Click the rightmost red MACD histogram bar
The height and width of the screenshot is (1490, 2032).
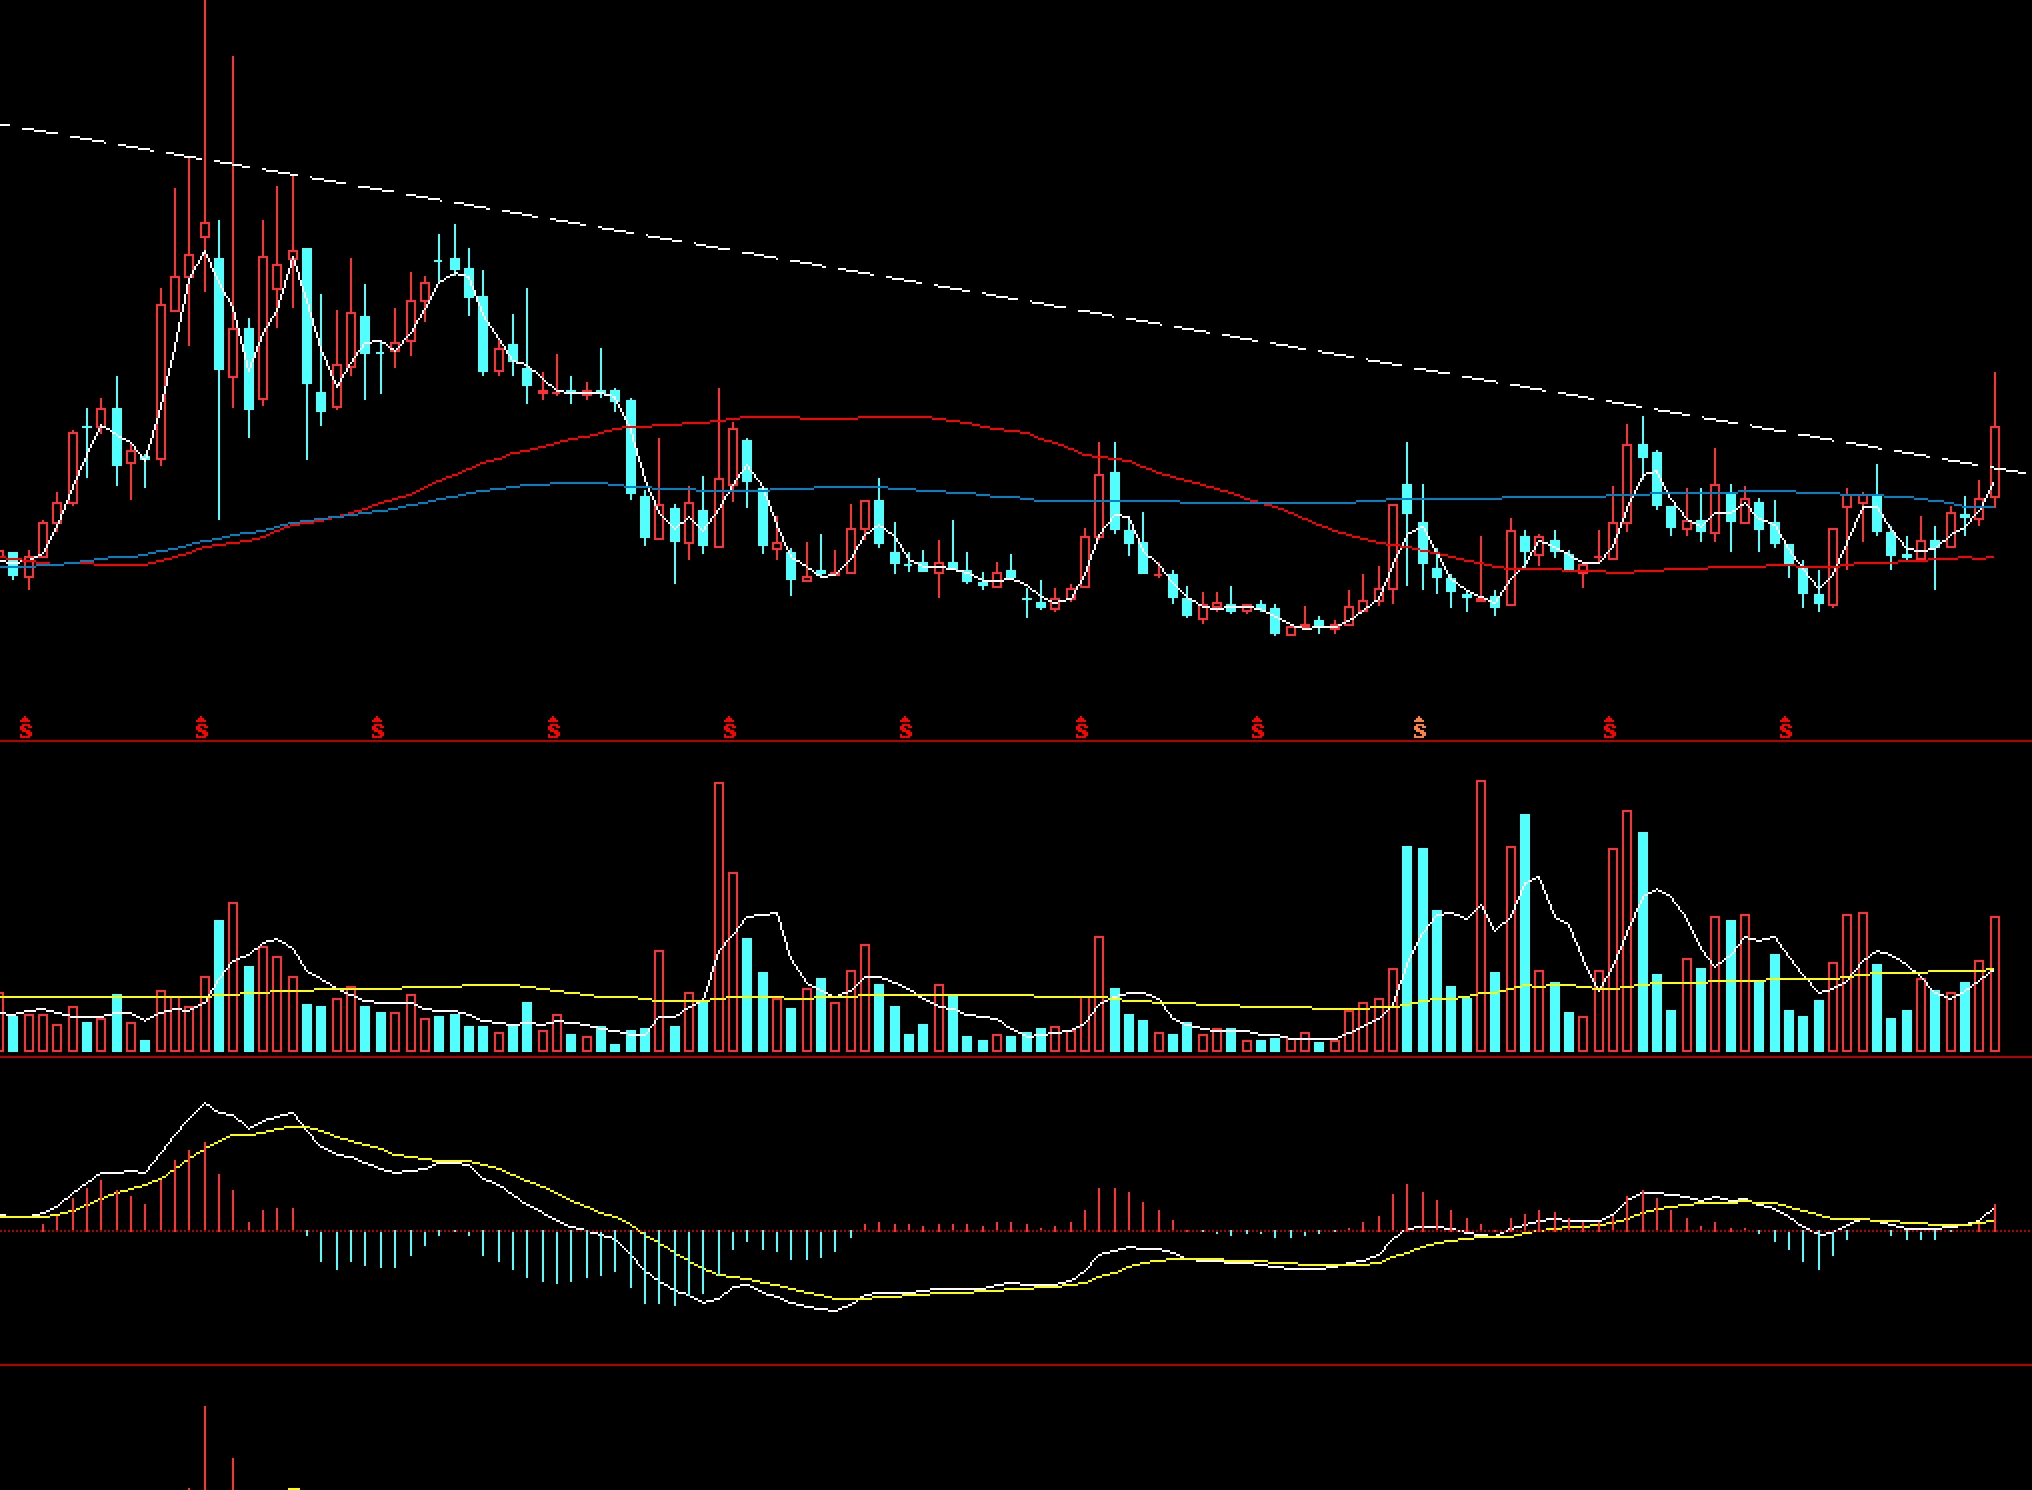pyautogui.click(x=1995, y=1218)
